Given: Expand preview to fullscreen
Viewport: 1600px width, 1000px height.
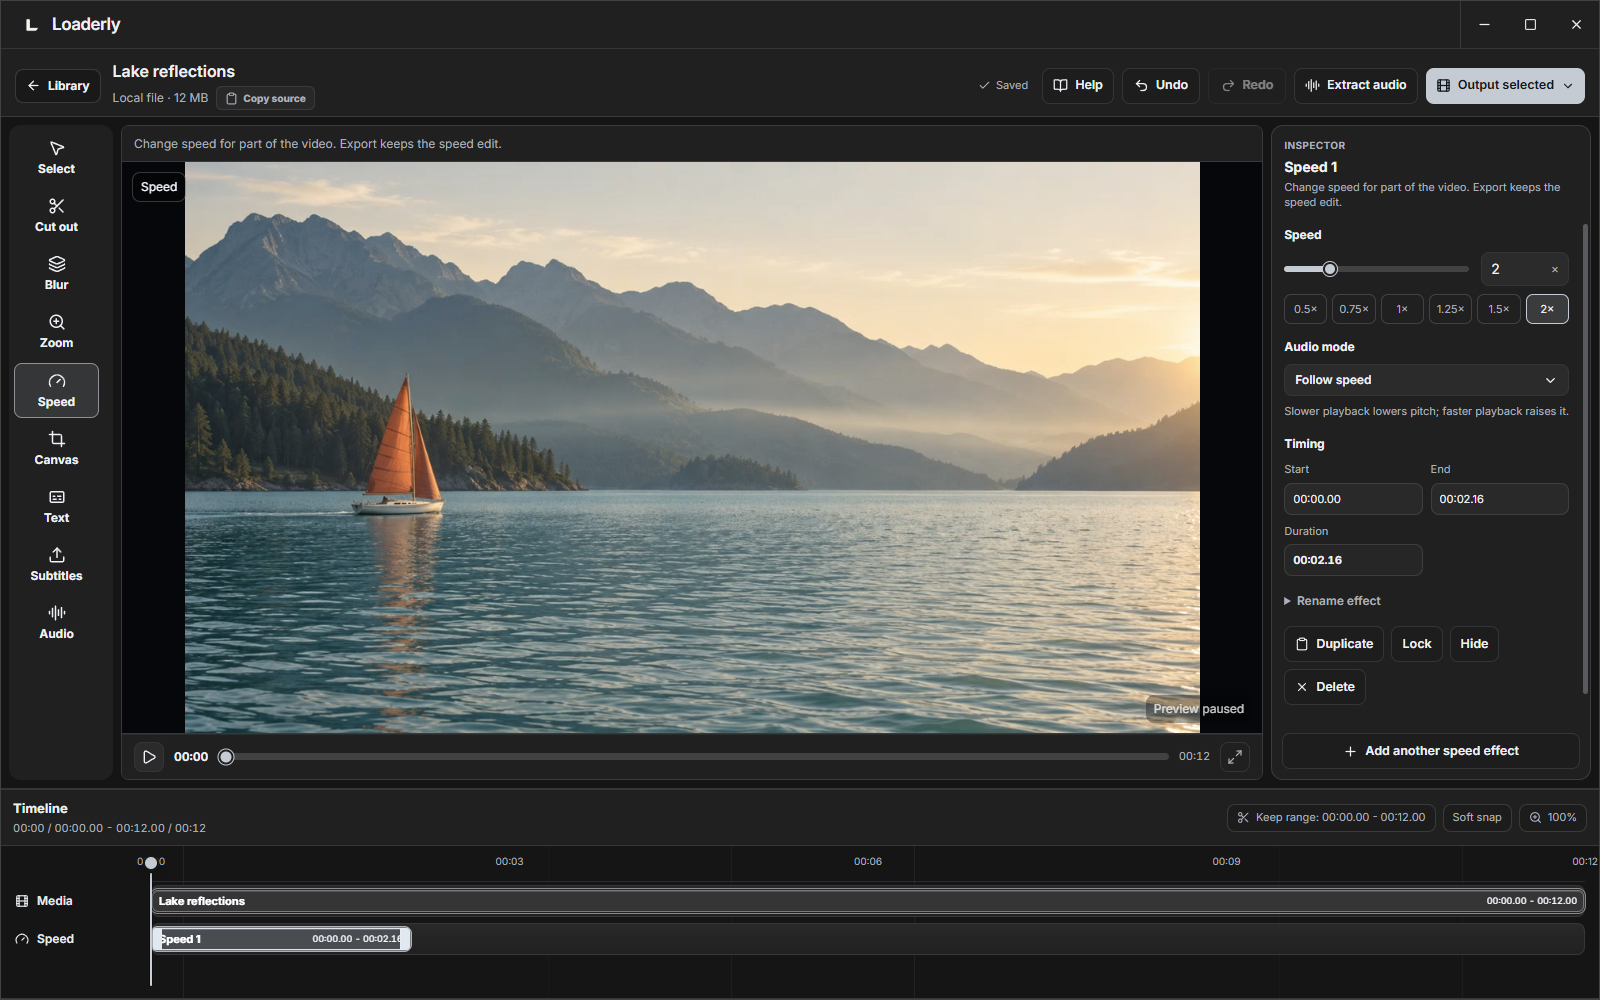Looking at the screenshot, I should coord(1235,757).
